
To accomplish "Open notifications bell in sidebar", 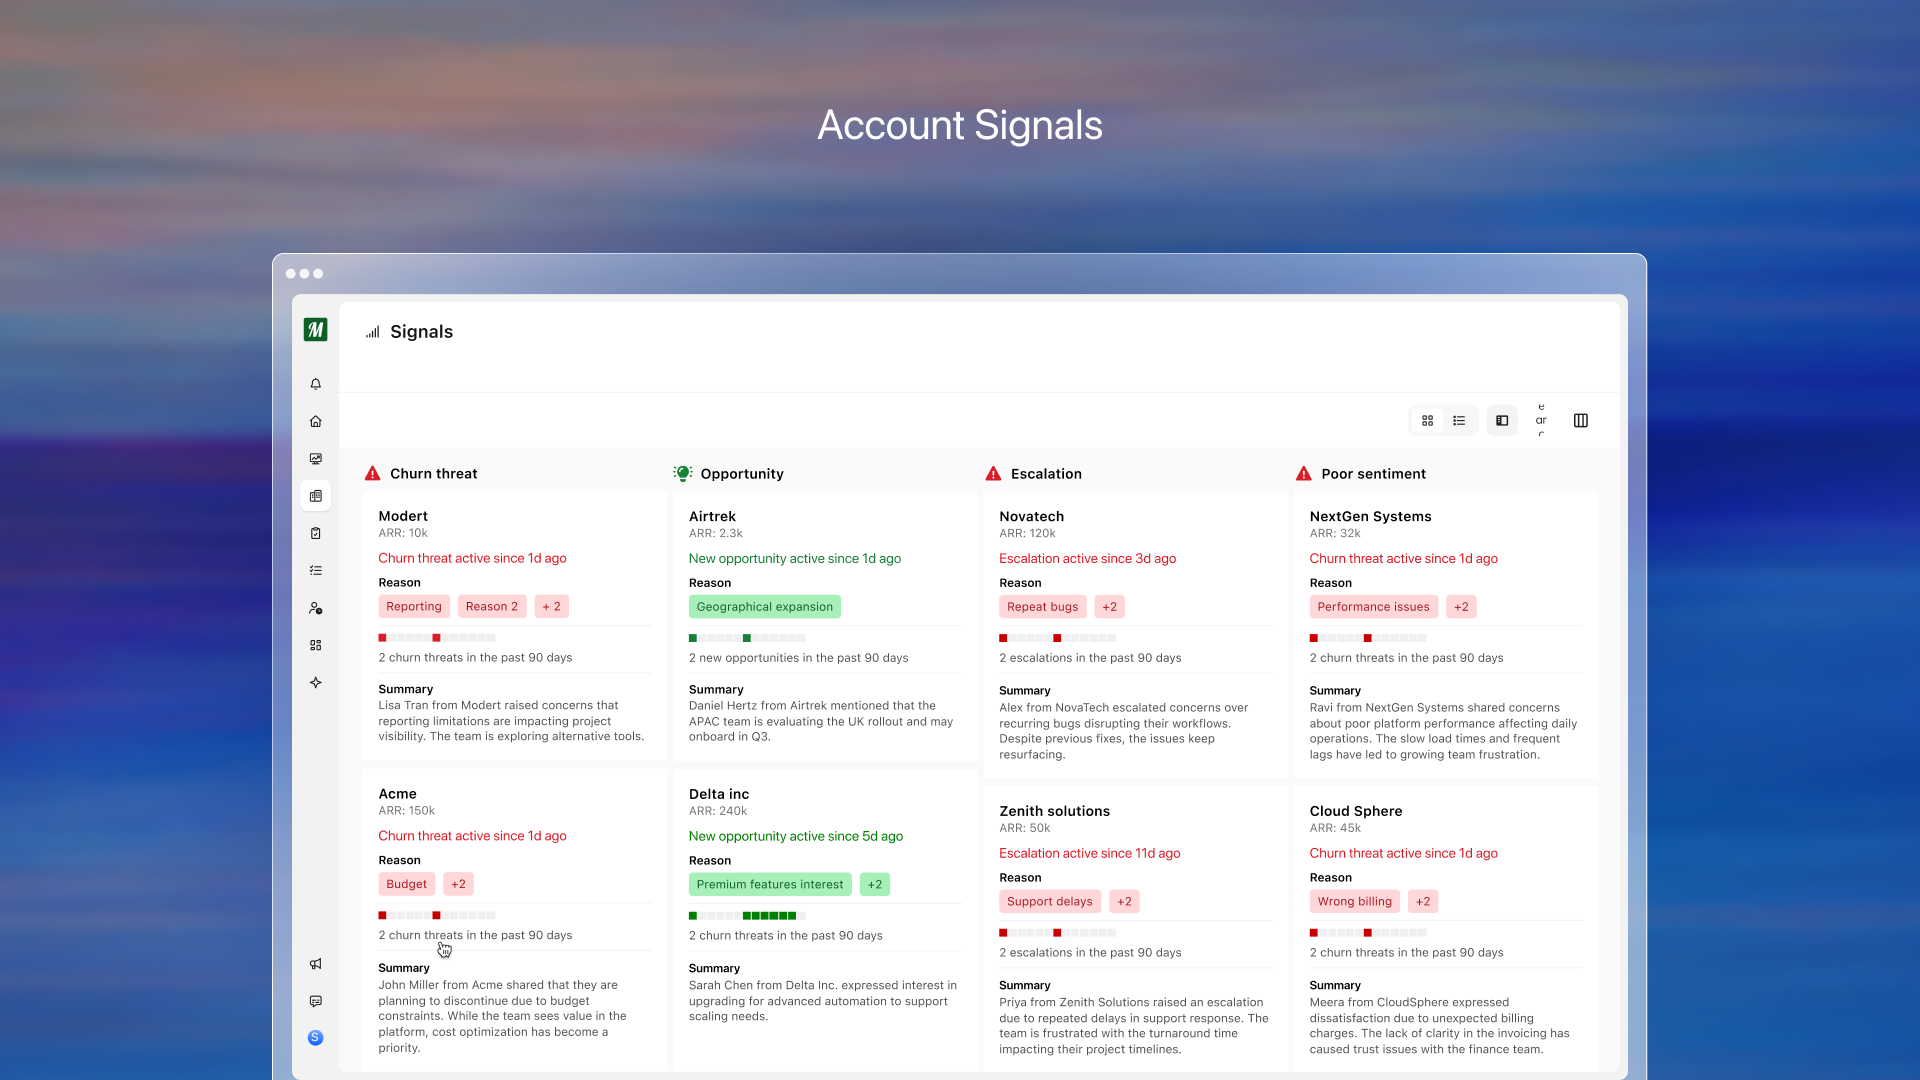I will (315, 384).
